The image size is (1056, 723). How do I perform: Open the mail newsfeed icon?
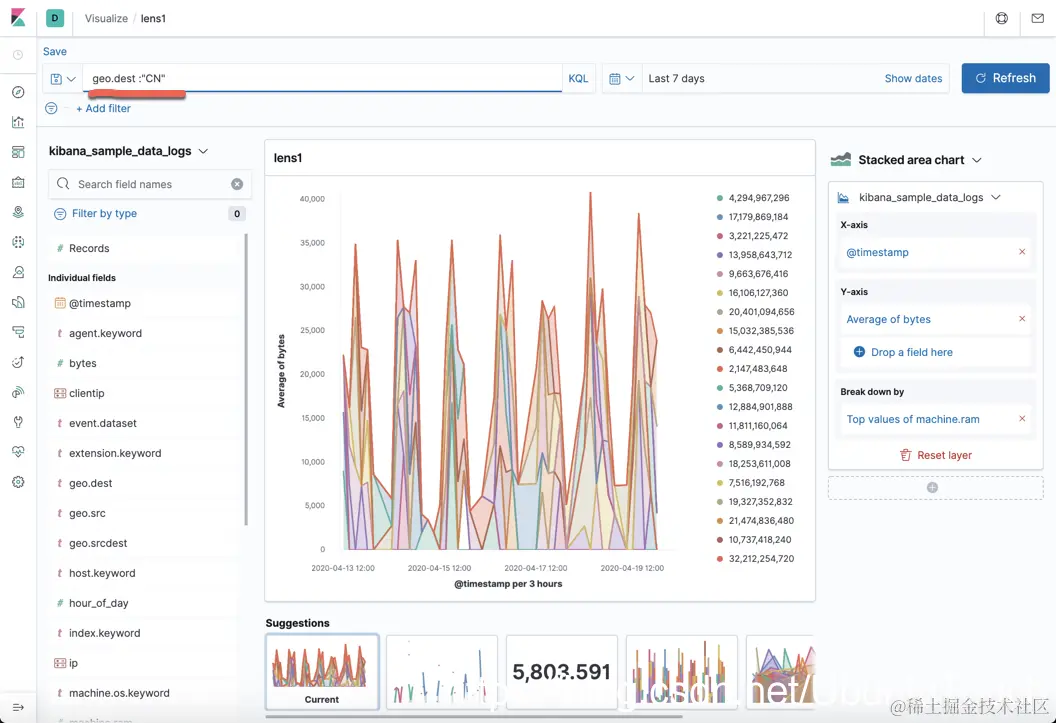click(1037, 19)
